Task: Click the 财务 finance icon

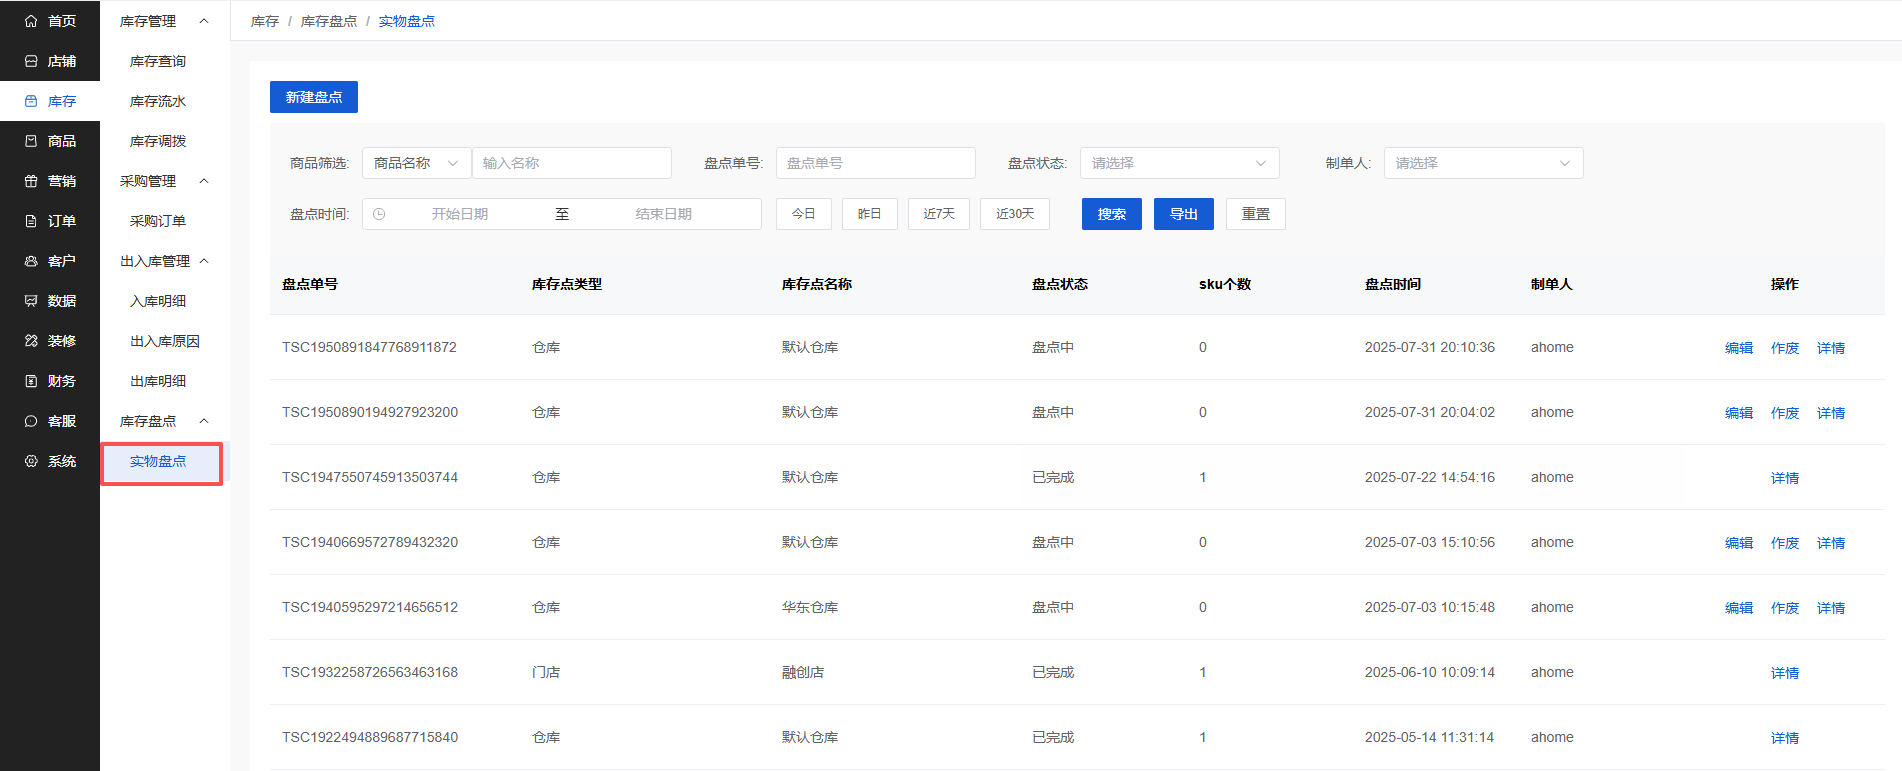Action: pos(31,381)
